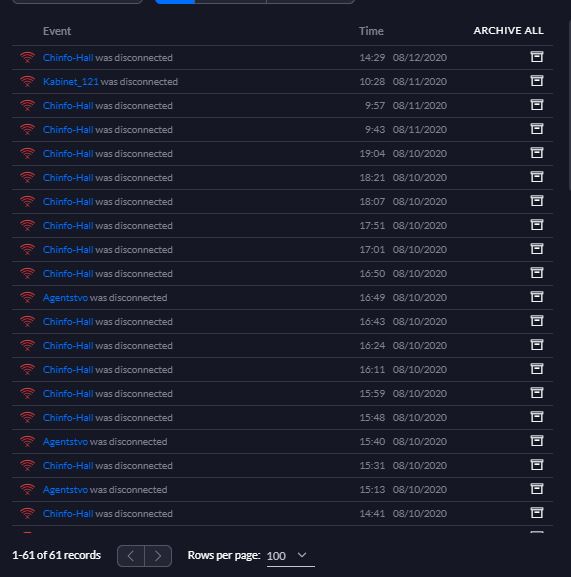Click the ARCHIVE ALL button

(x=508, y=31)
